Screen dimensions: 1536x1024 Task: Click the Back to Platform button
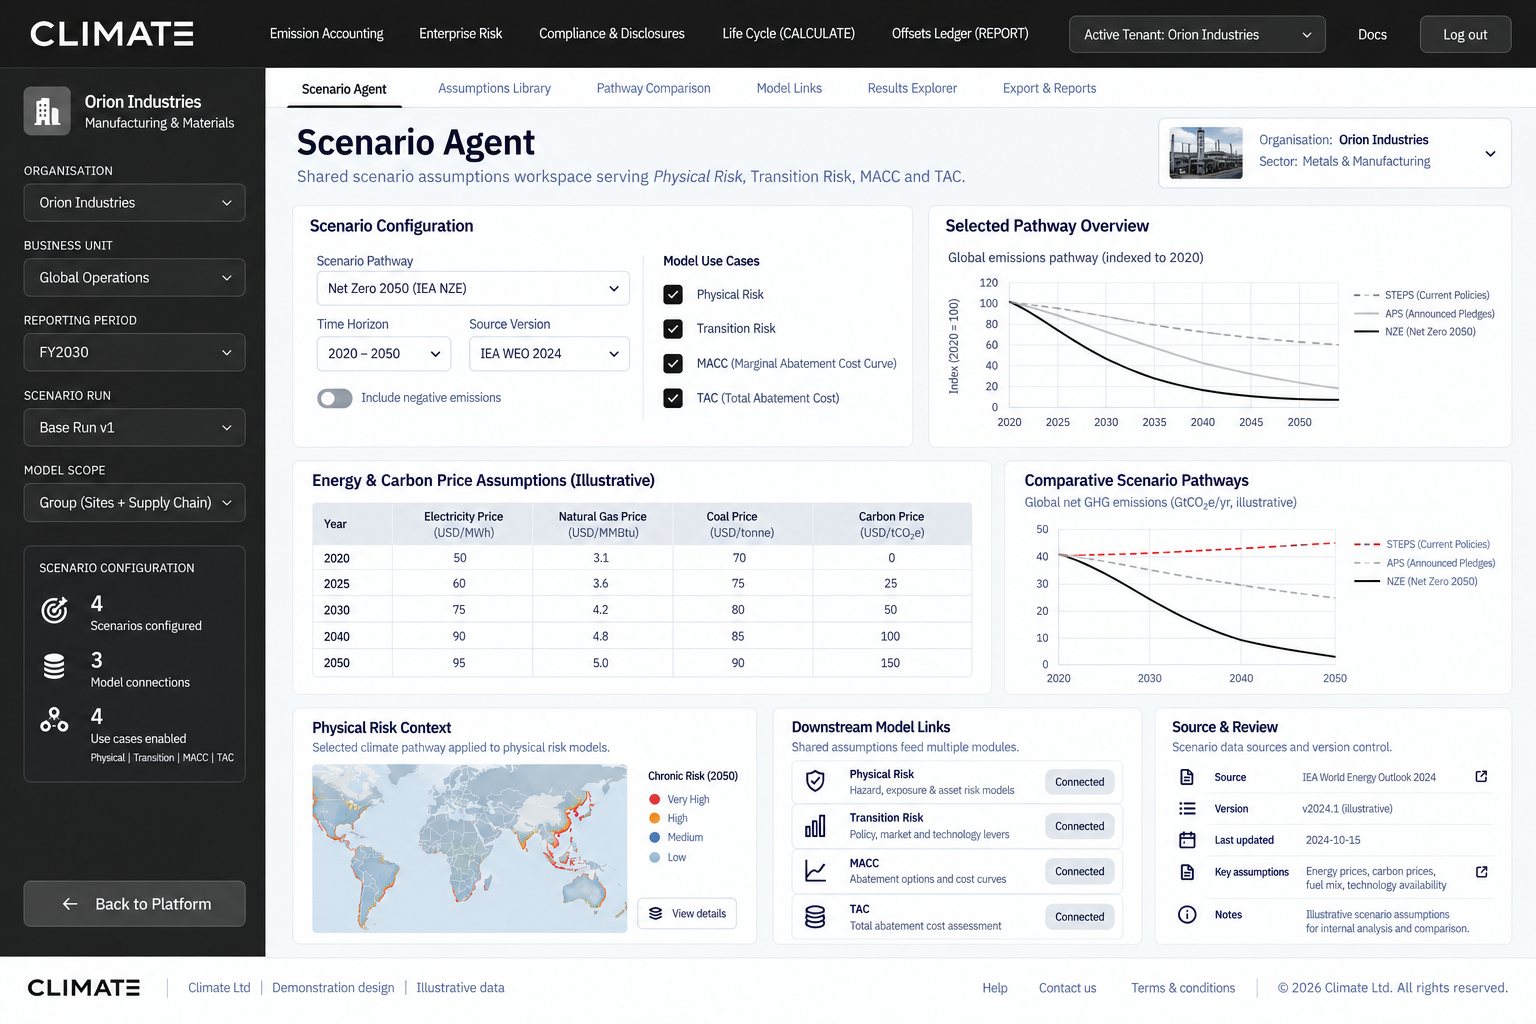135,904
